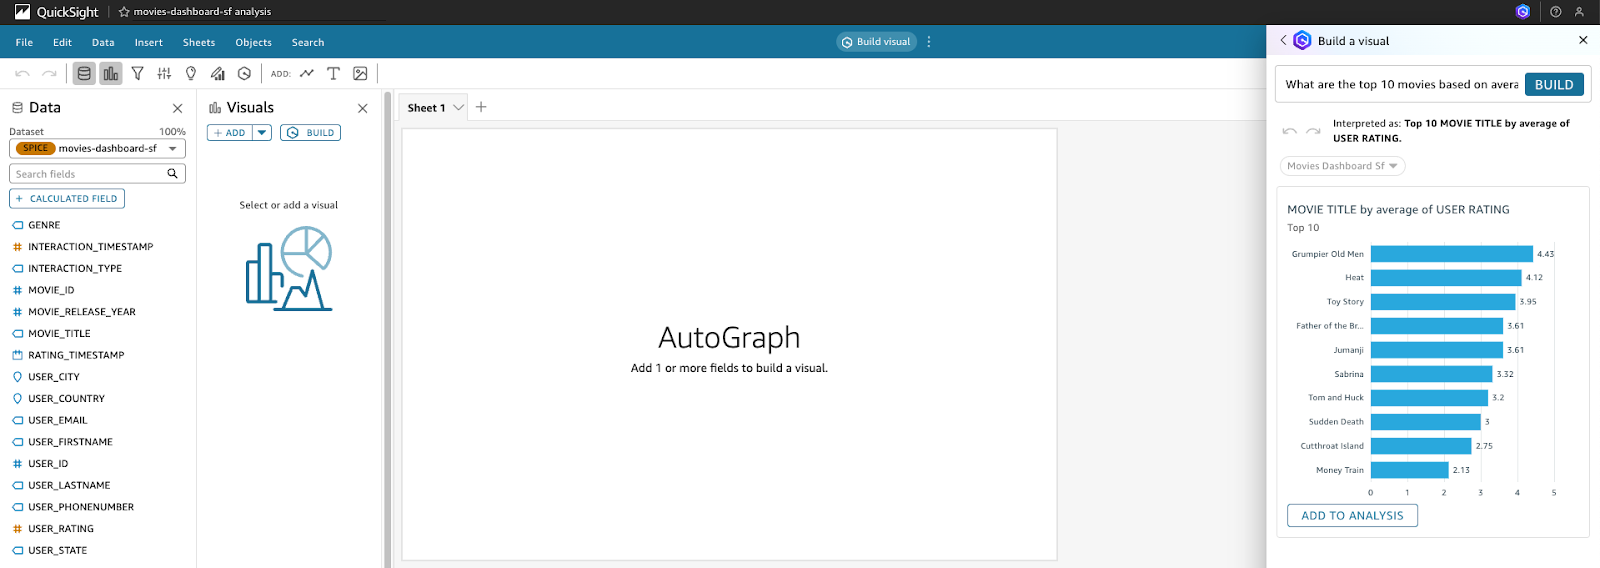Open the Parameters sliders icon

[x=164, y=73]
